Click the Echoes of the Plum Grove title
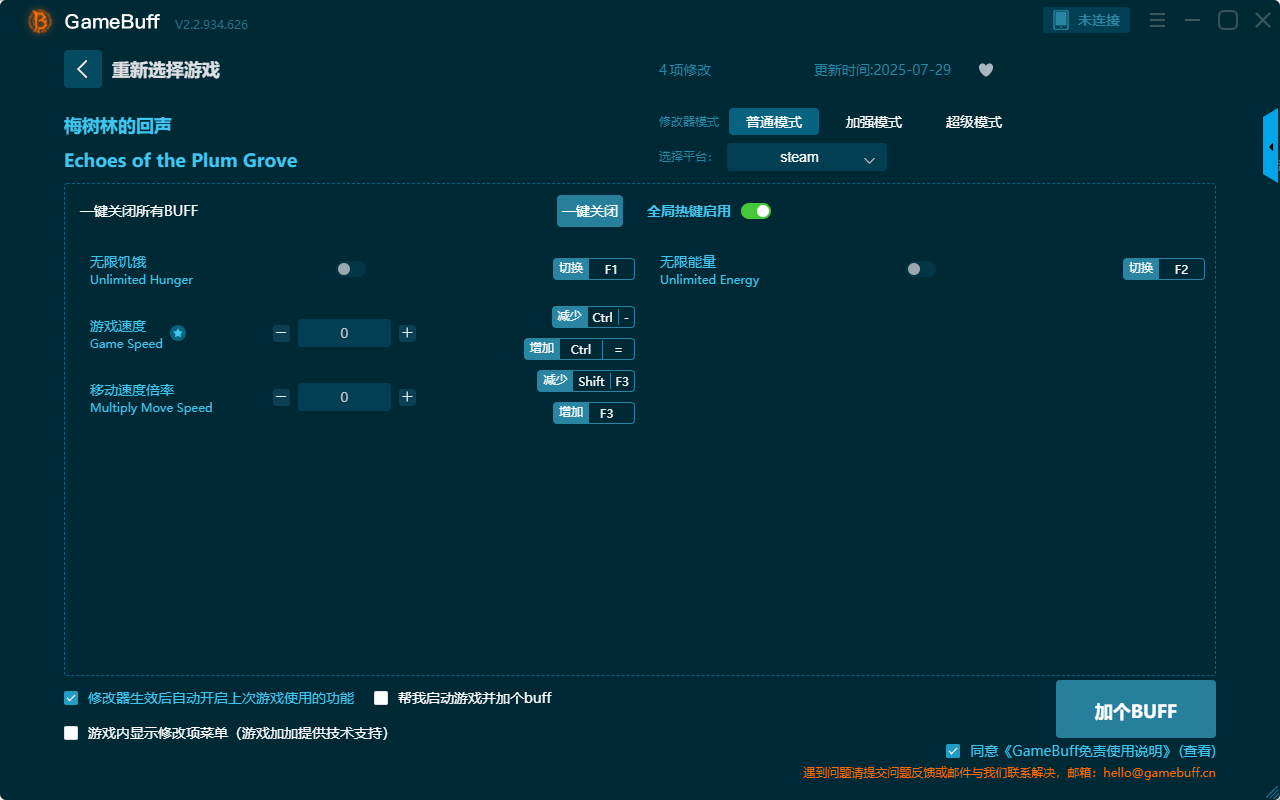The height and width of the screenshot is (800, 1280). (x=181, y=160)
